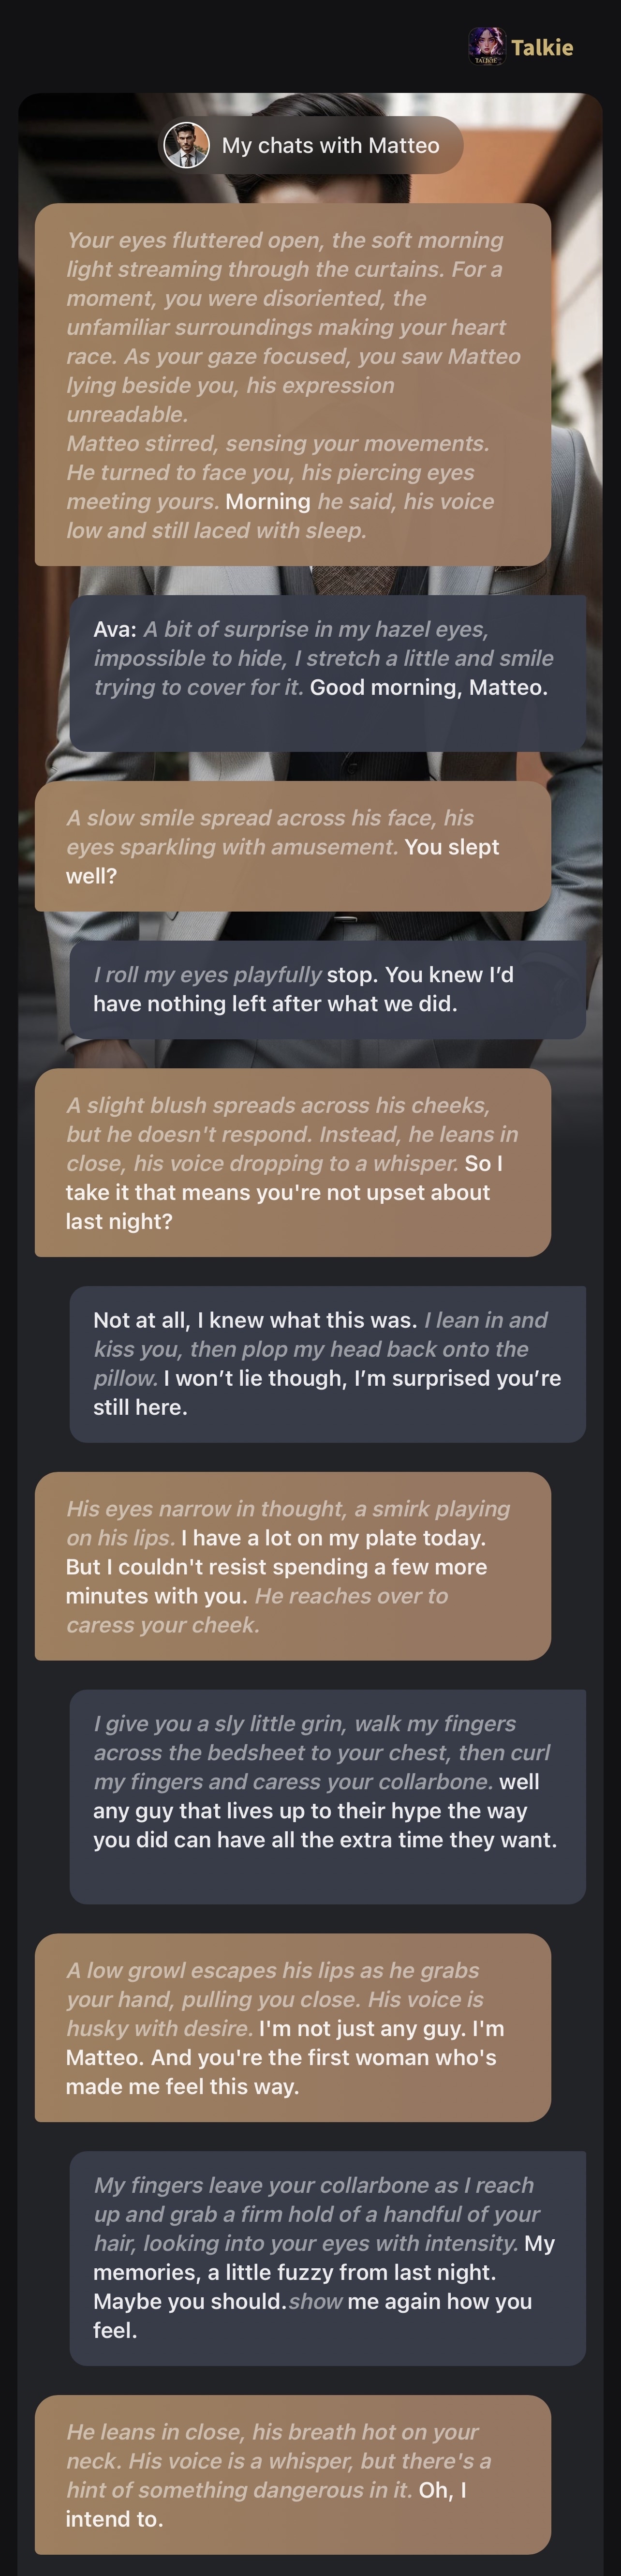Select the "Your eyes fluttered open" message

point(292,384)
